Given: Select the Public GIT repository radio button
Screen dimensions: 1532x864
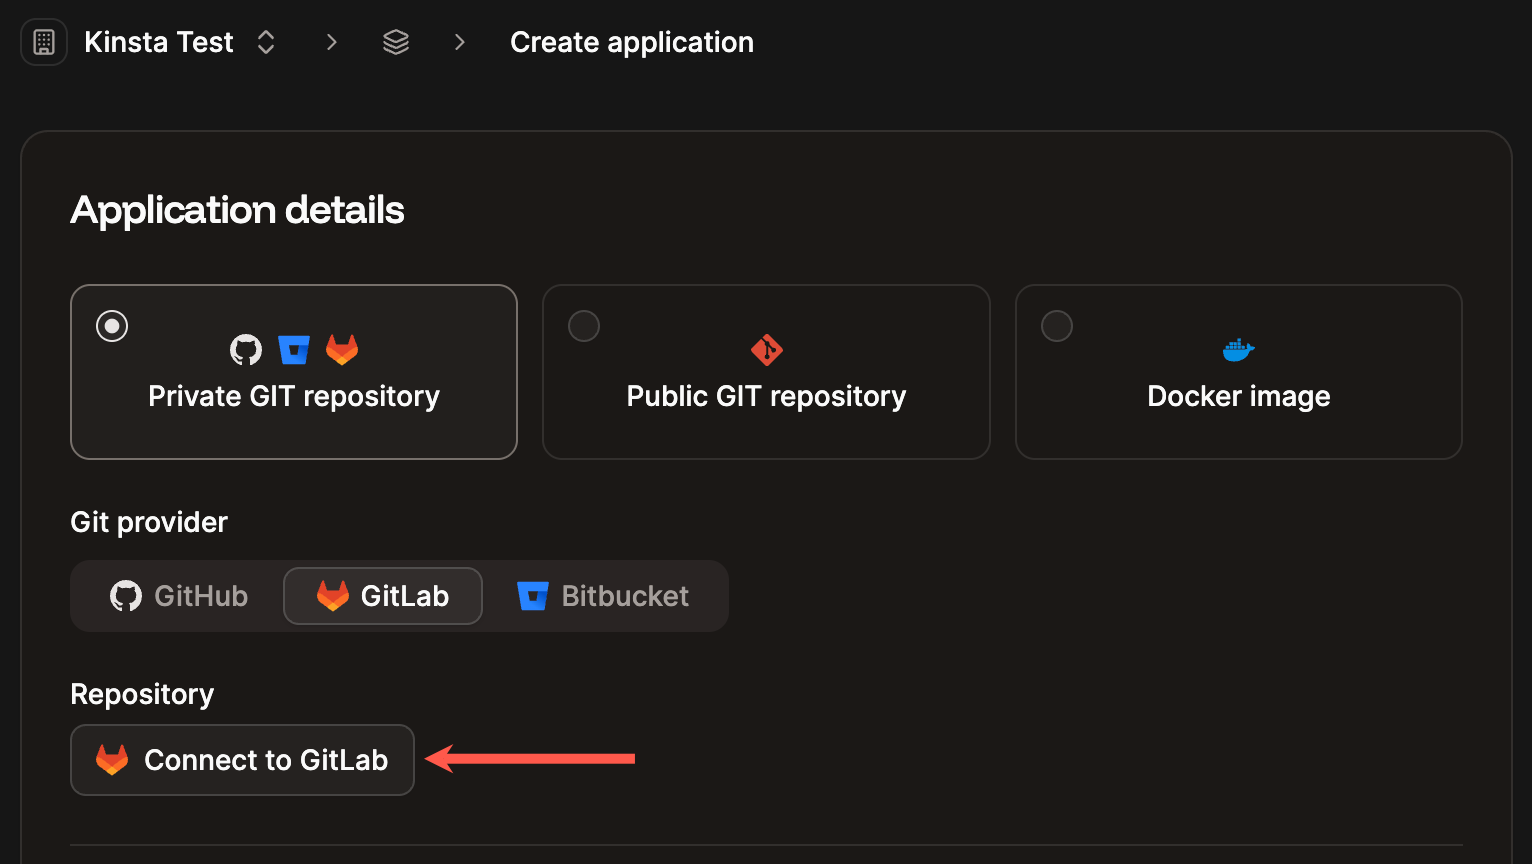Looking at the screenshot, I should 584,325.
